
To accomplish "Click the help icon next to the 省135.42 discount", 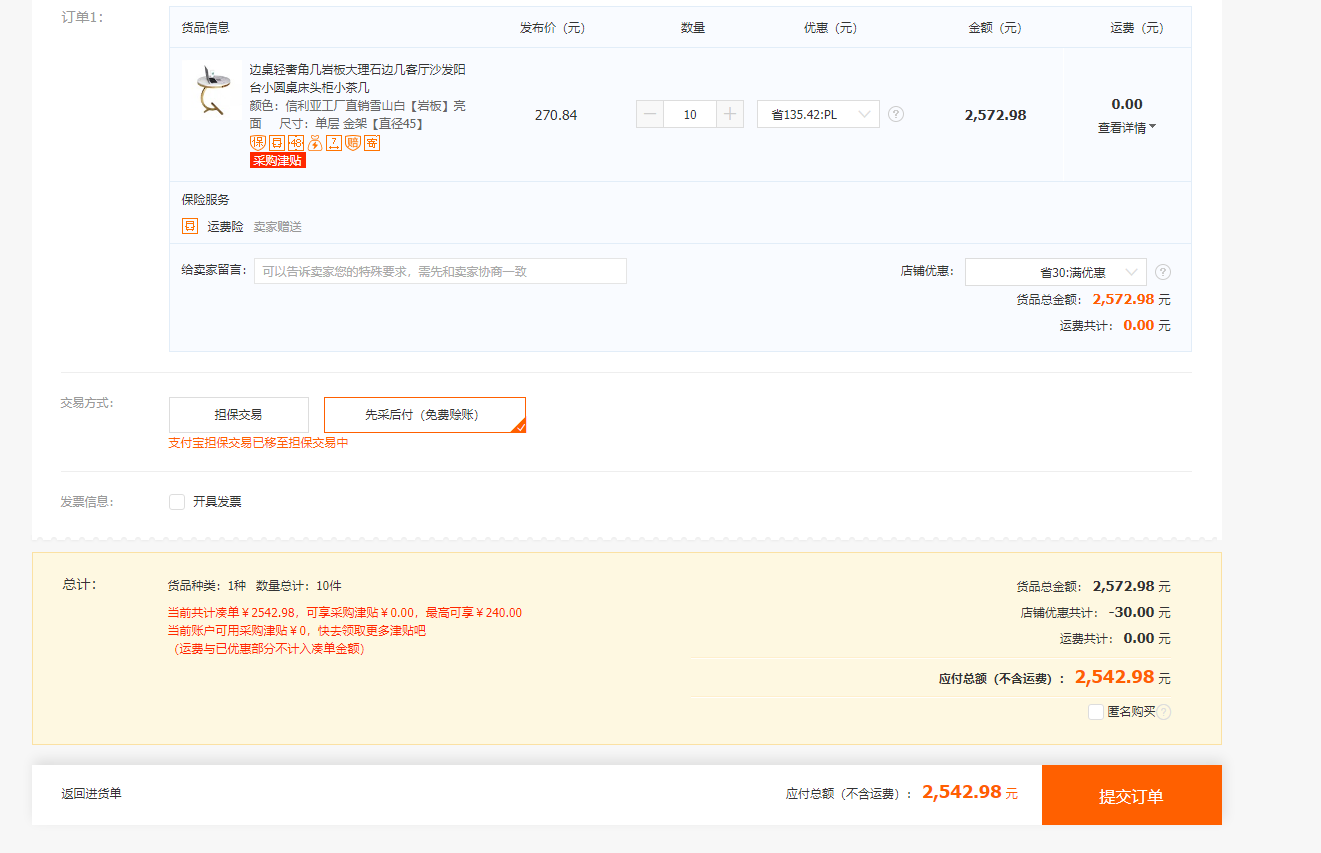I will pyautogui.click(x=896, y=114).
